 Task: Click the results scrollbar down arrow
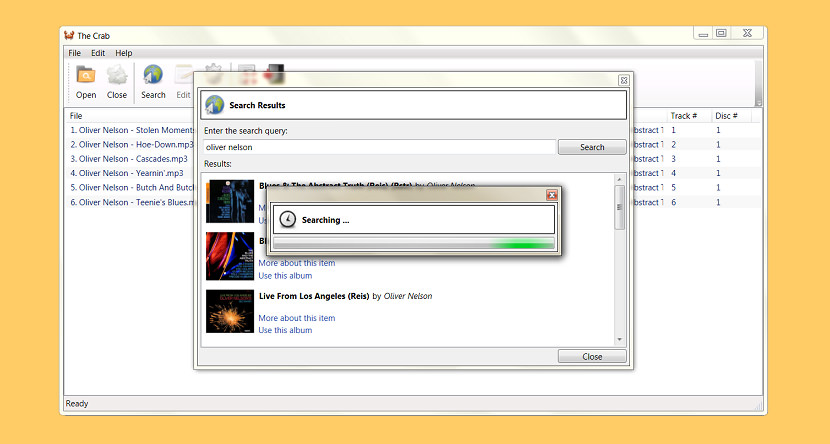[x=619, y=340]
